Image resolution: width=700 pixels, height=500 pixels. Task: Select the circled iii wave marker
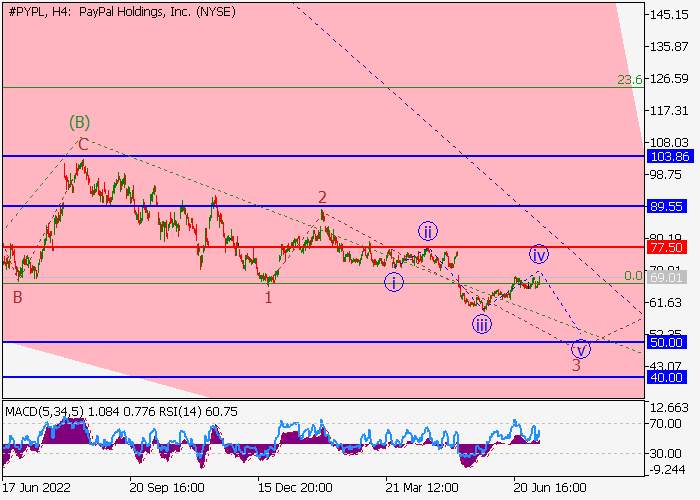point(482,325)
